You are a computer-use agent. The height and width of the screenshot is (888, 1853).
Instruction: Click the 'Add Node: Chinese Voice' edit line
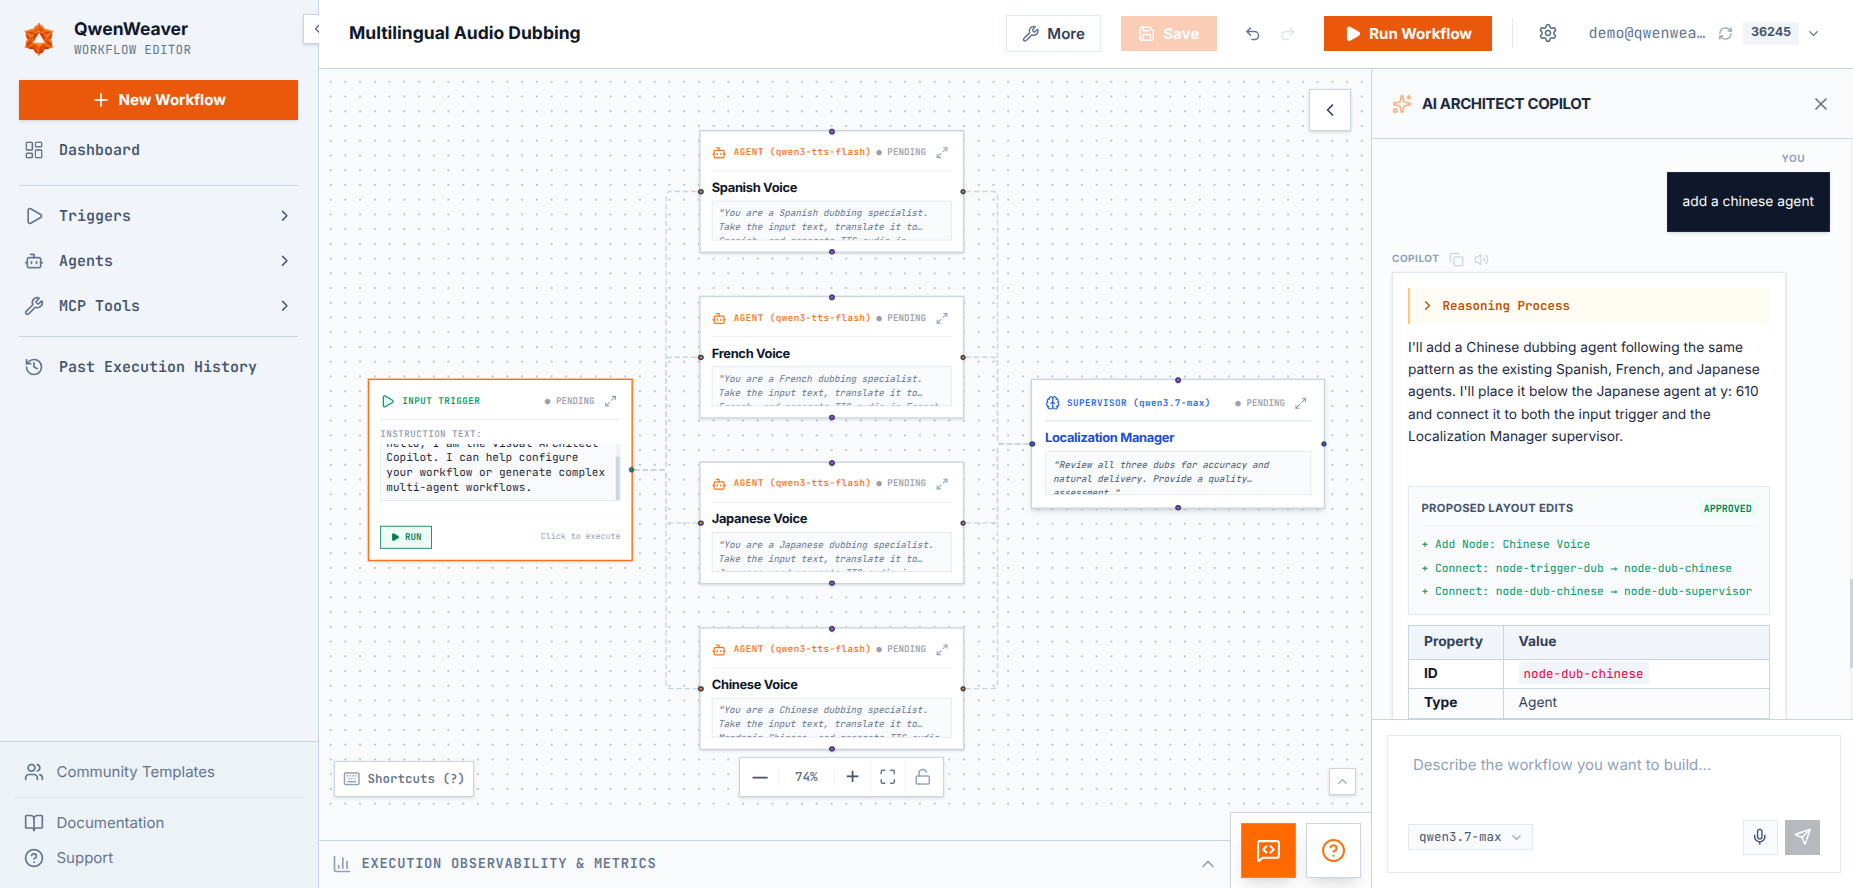(x=1505, y=545)
